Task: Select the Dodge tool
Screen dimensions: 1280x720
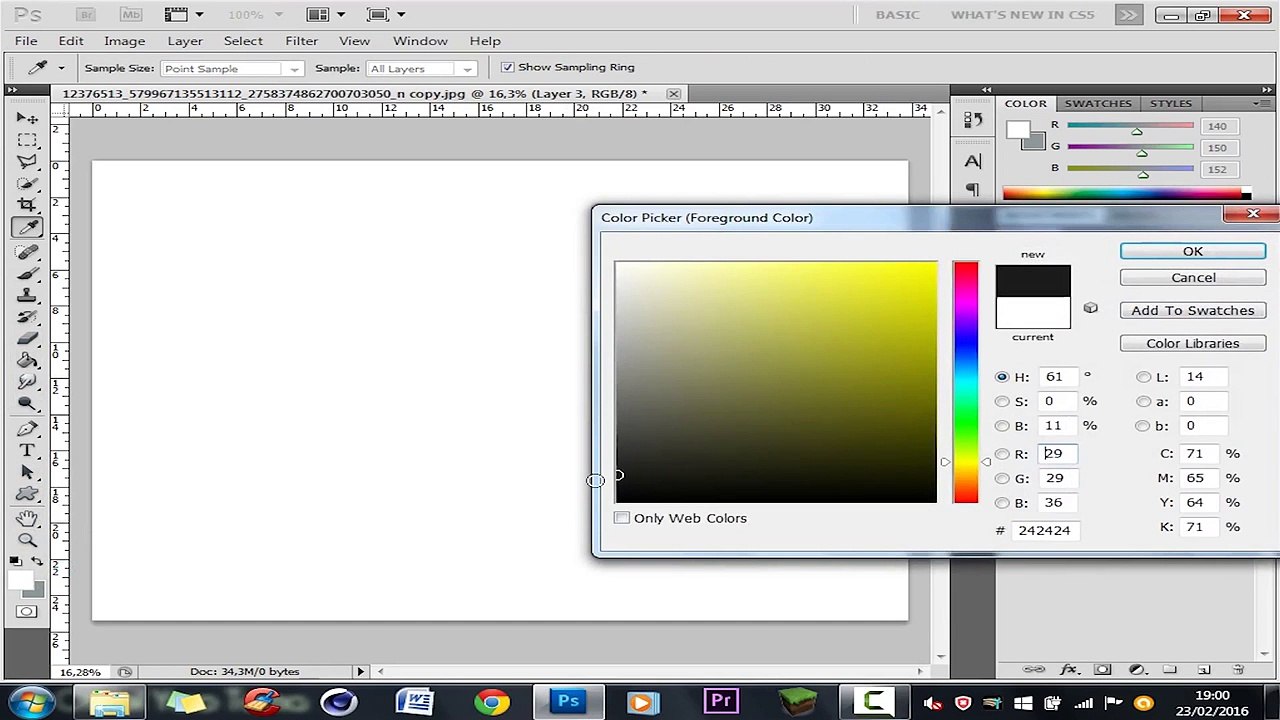Action: [x=27, y=405]
